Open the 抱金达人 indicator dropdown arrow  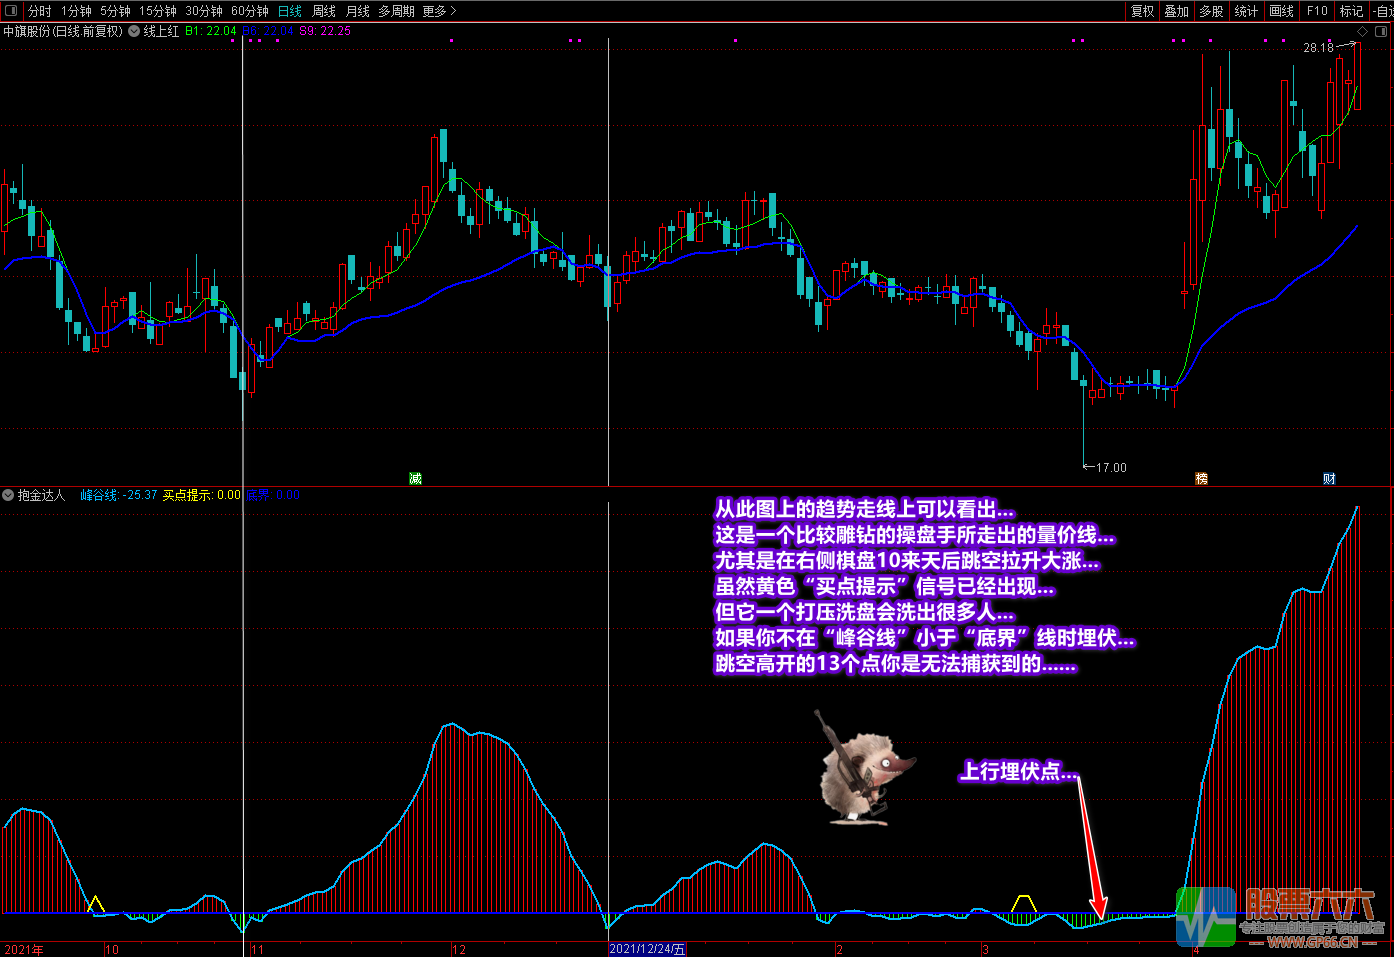(9, 495)
